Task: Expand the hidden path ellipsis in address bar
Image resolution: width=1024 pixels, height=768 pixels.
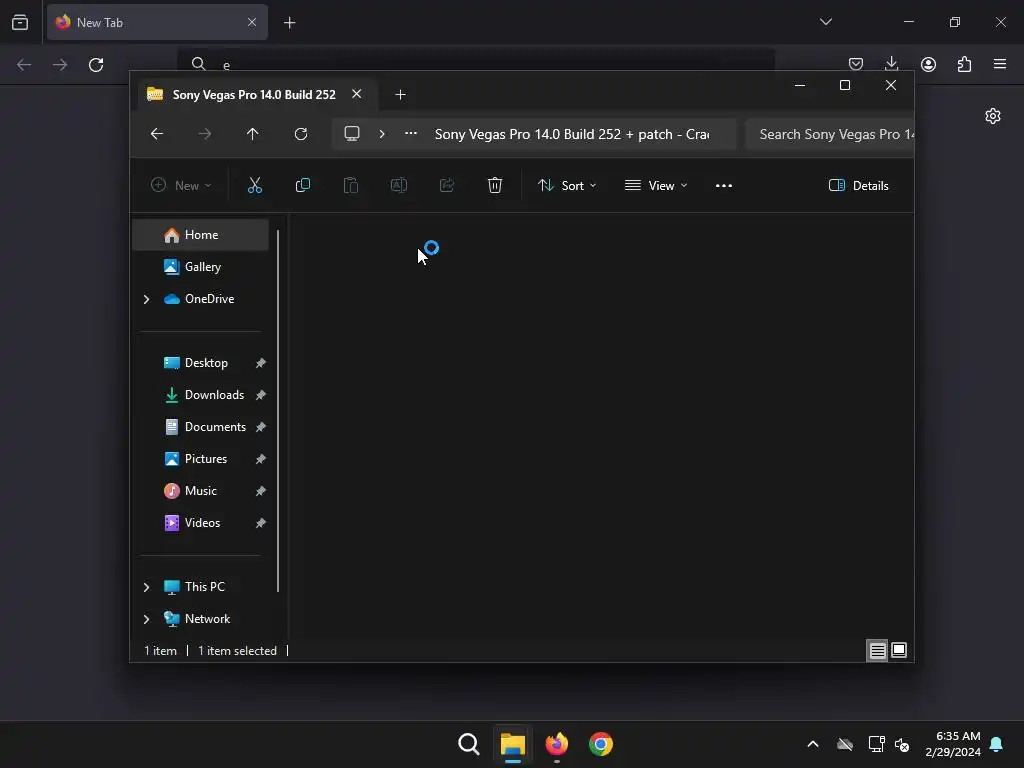Action: coord(411,133)
